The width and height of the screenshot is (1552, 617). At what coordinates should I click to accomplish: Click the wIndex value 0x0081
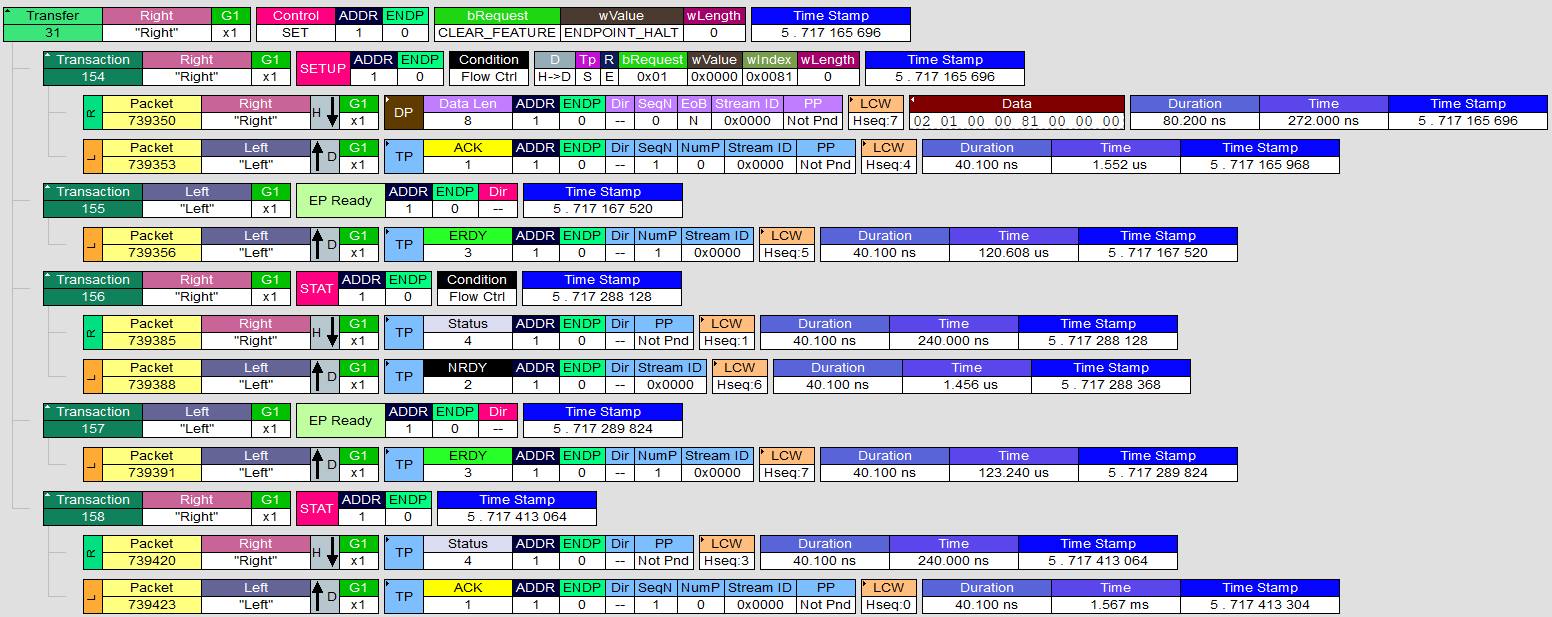click(x=770, y=76)
